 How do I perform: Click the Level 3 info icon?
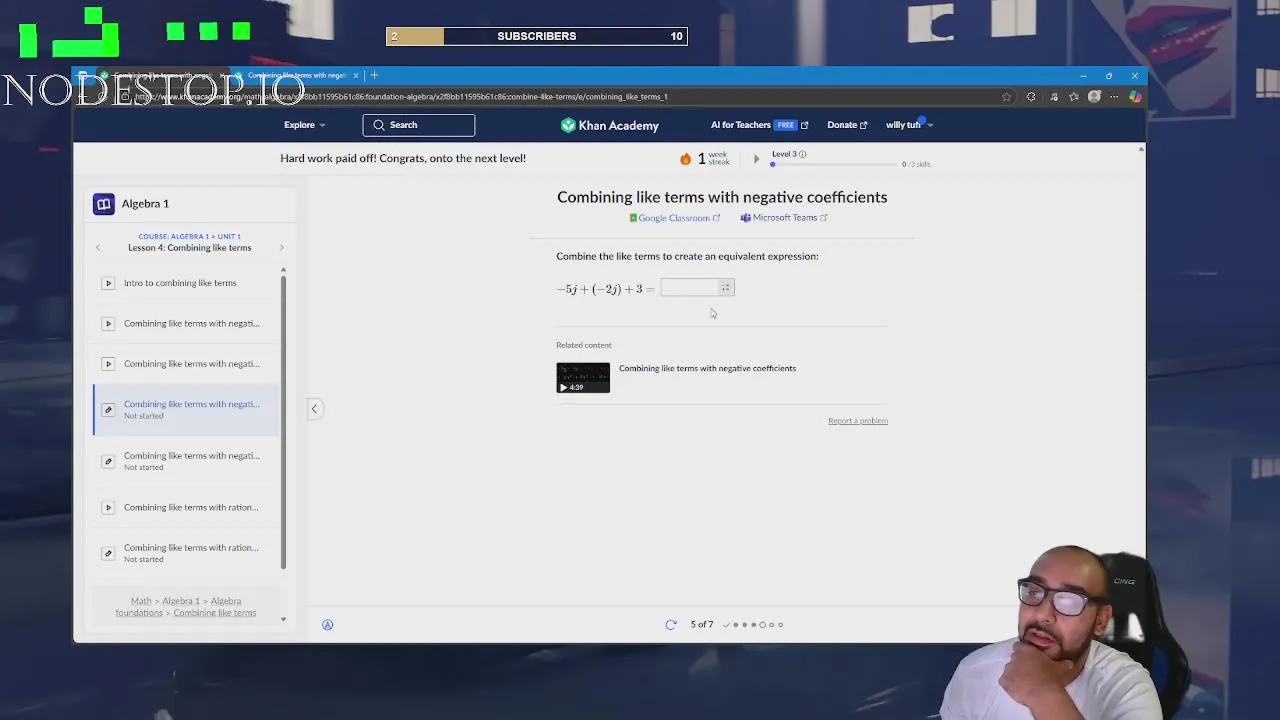(802, 154)
